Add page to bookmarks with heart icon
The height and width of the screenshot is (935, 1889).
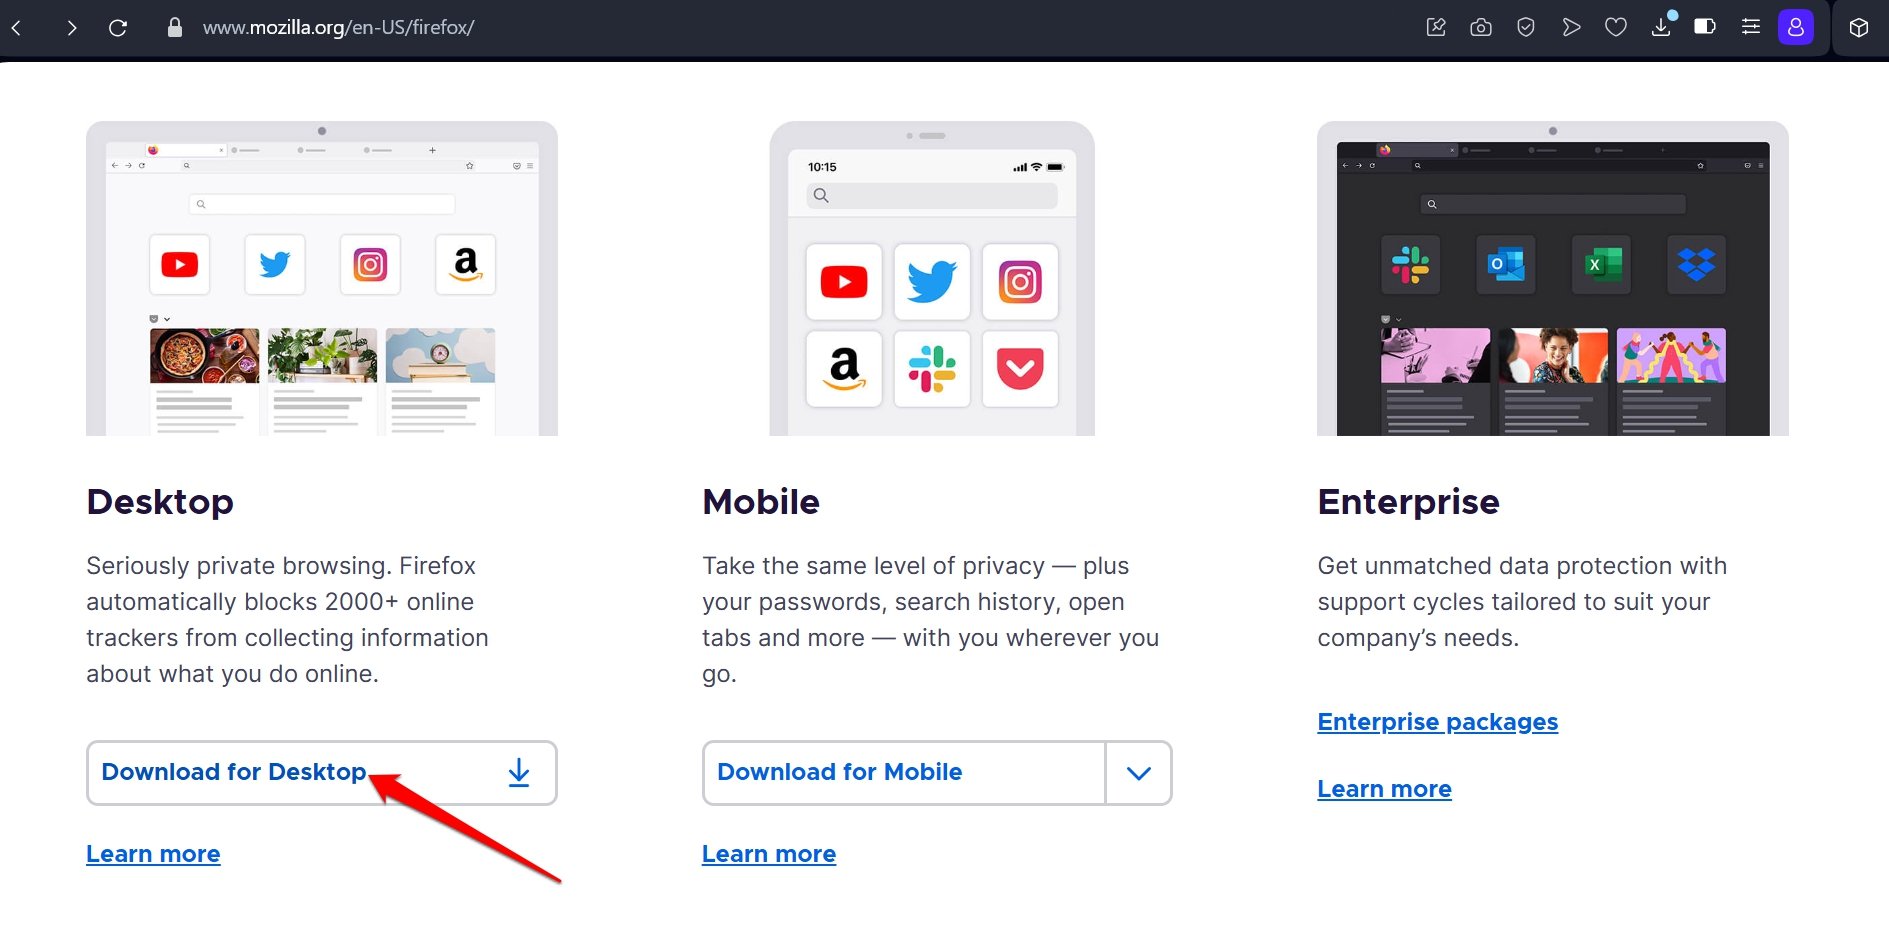1616,28
